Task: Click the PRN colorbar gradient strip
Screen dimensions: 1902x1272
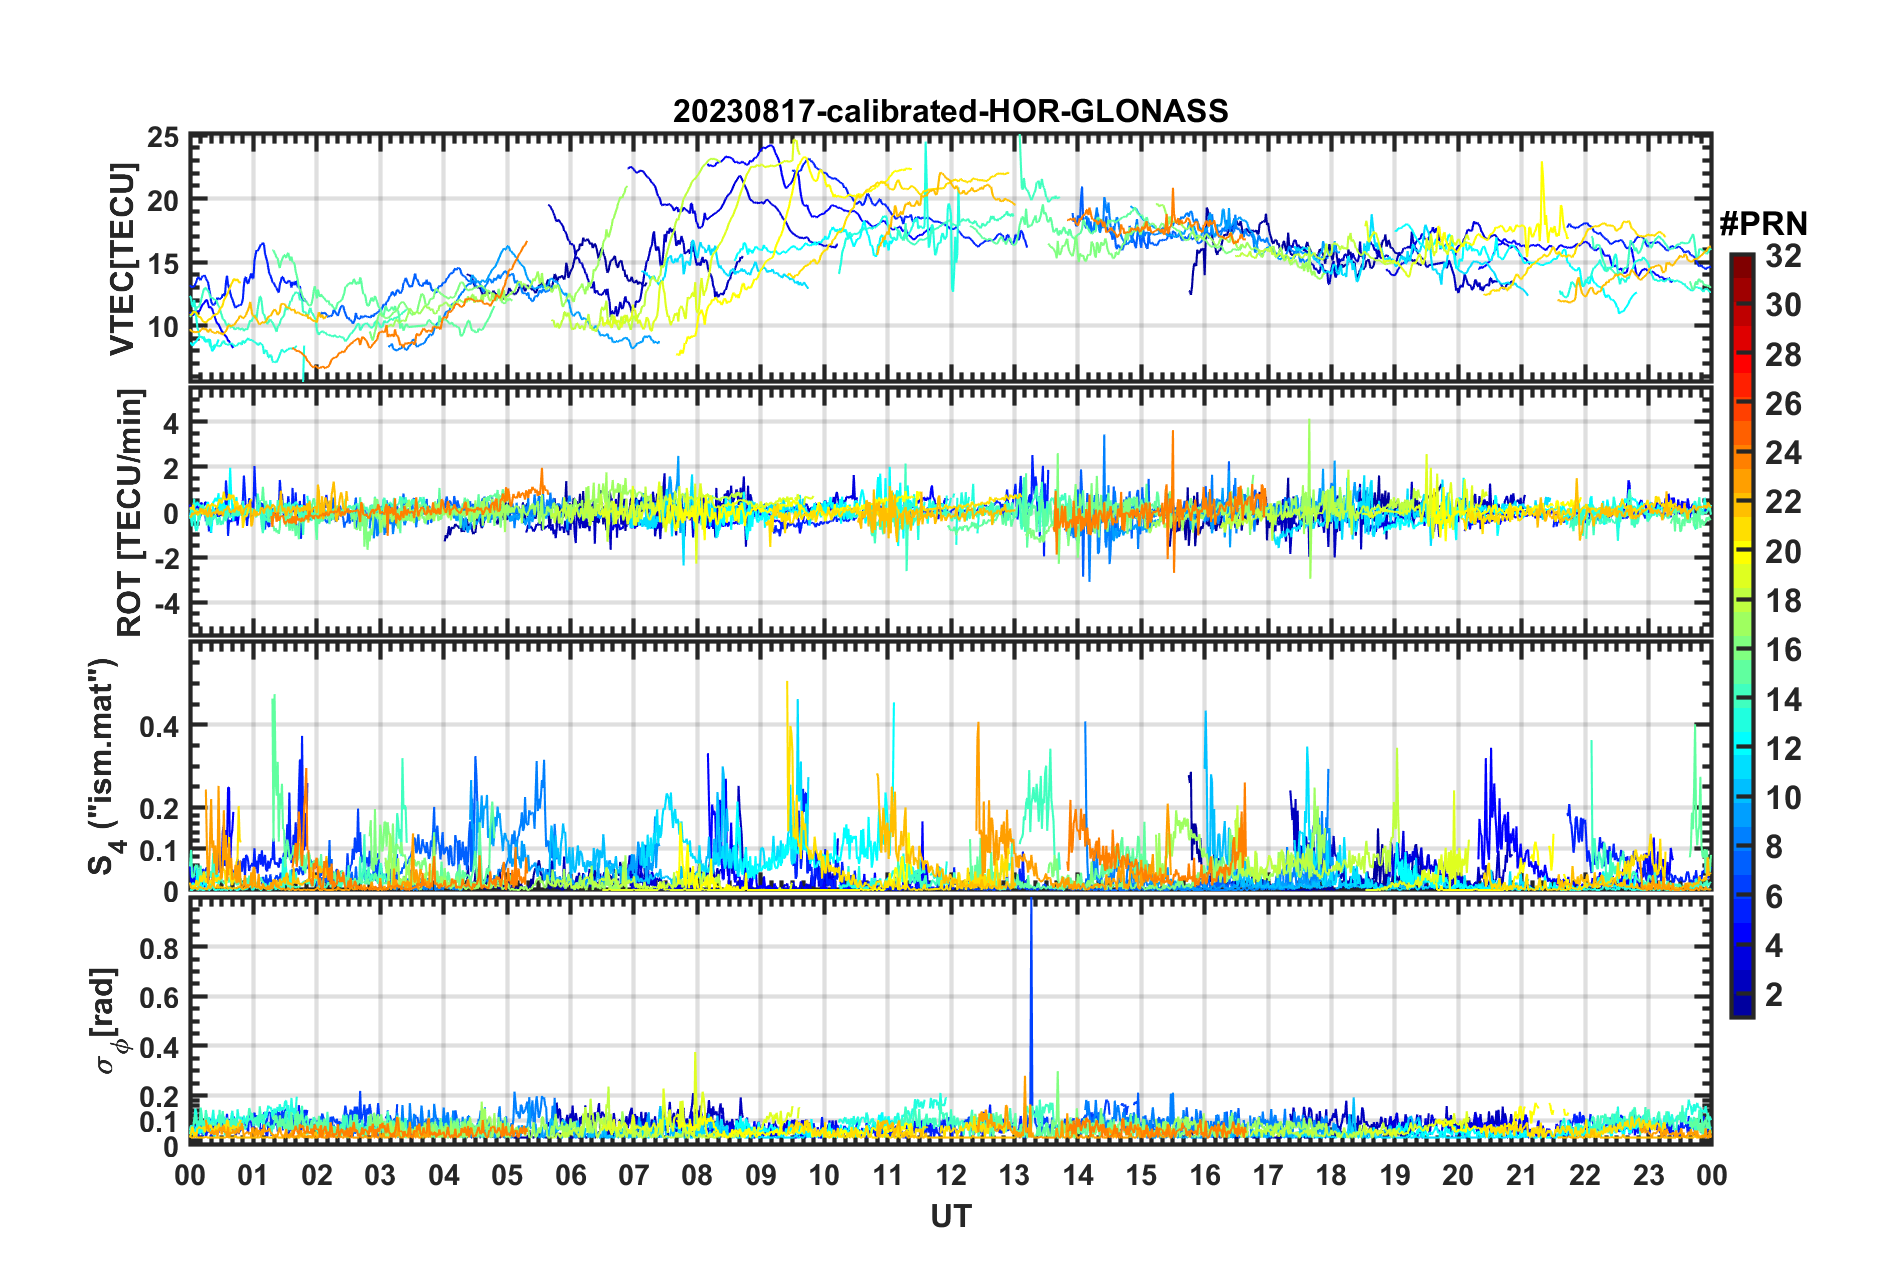Action: point(1741,635)
